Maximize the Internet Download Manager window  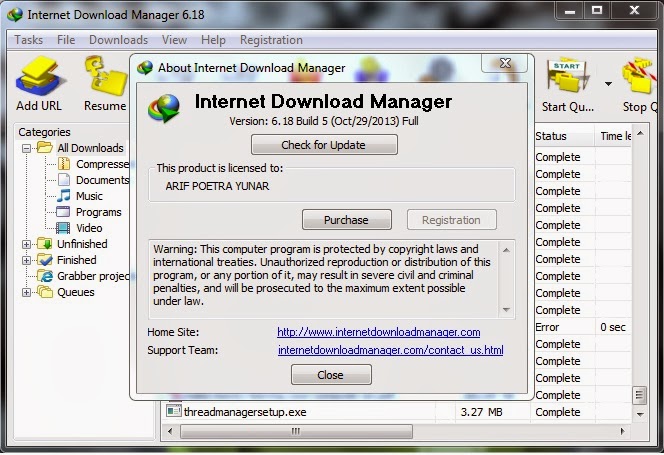coord(597,10)
